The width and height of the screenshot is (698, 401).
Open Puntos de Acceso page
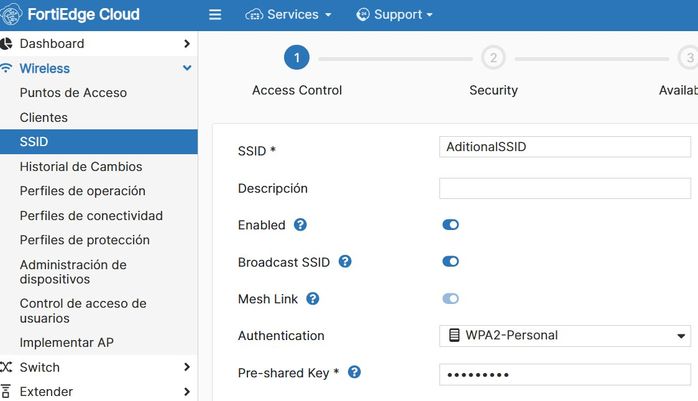coord(73,93)
